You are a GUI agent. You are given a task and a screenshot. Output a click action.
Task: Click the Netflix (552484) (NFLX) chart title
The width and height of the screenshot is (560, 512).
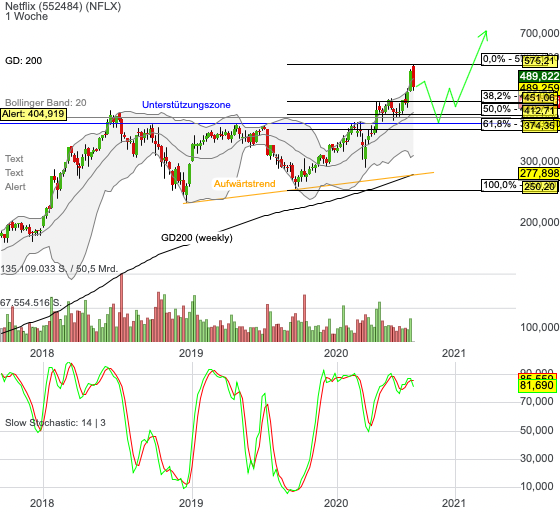pos(63,6)
